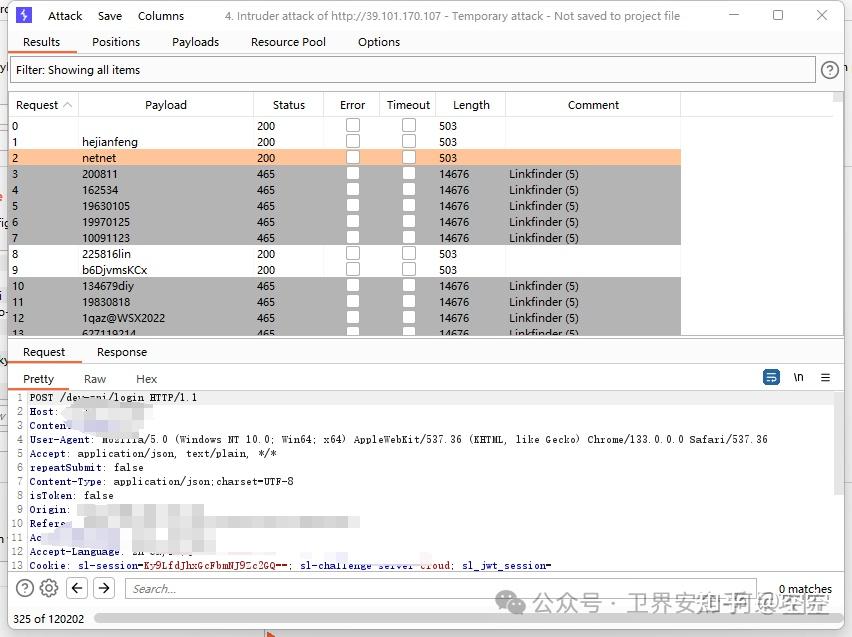Viewport: 852px width, 637px height.
Task: Toggle the Error checkbox for b6DjvmsKCx row
Action: 353,270
